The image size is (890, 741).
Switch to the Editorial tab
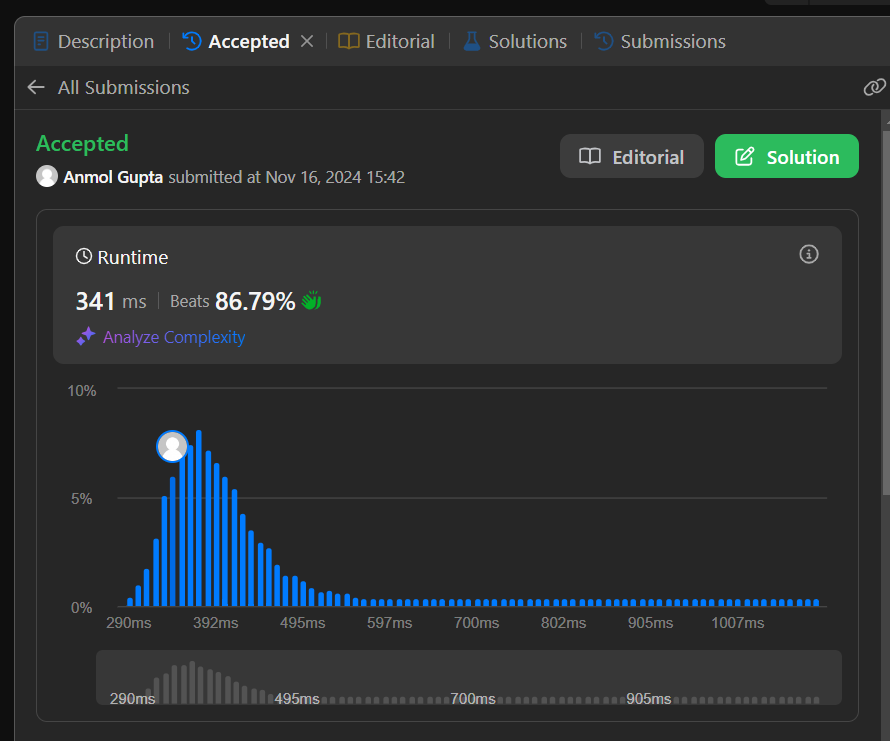click(387, 41)
